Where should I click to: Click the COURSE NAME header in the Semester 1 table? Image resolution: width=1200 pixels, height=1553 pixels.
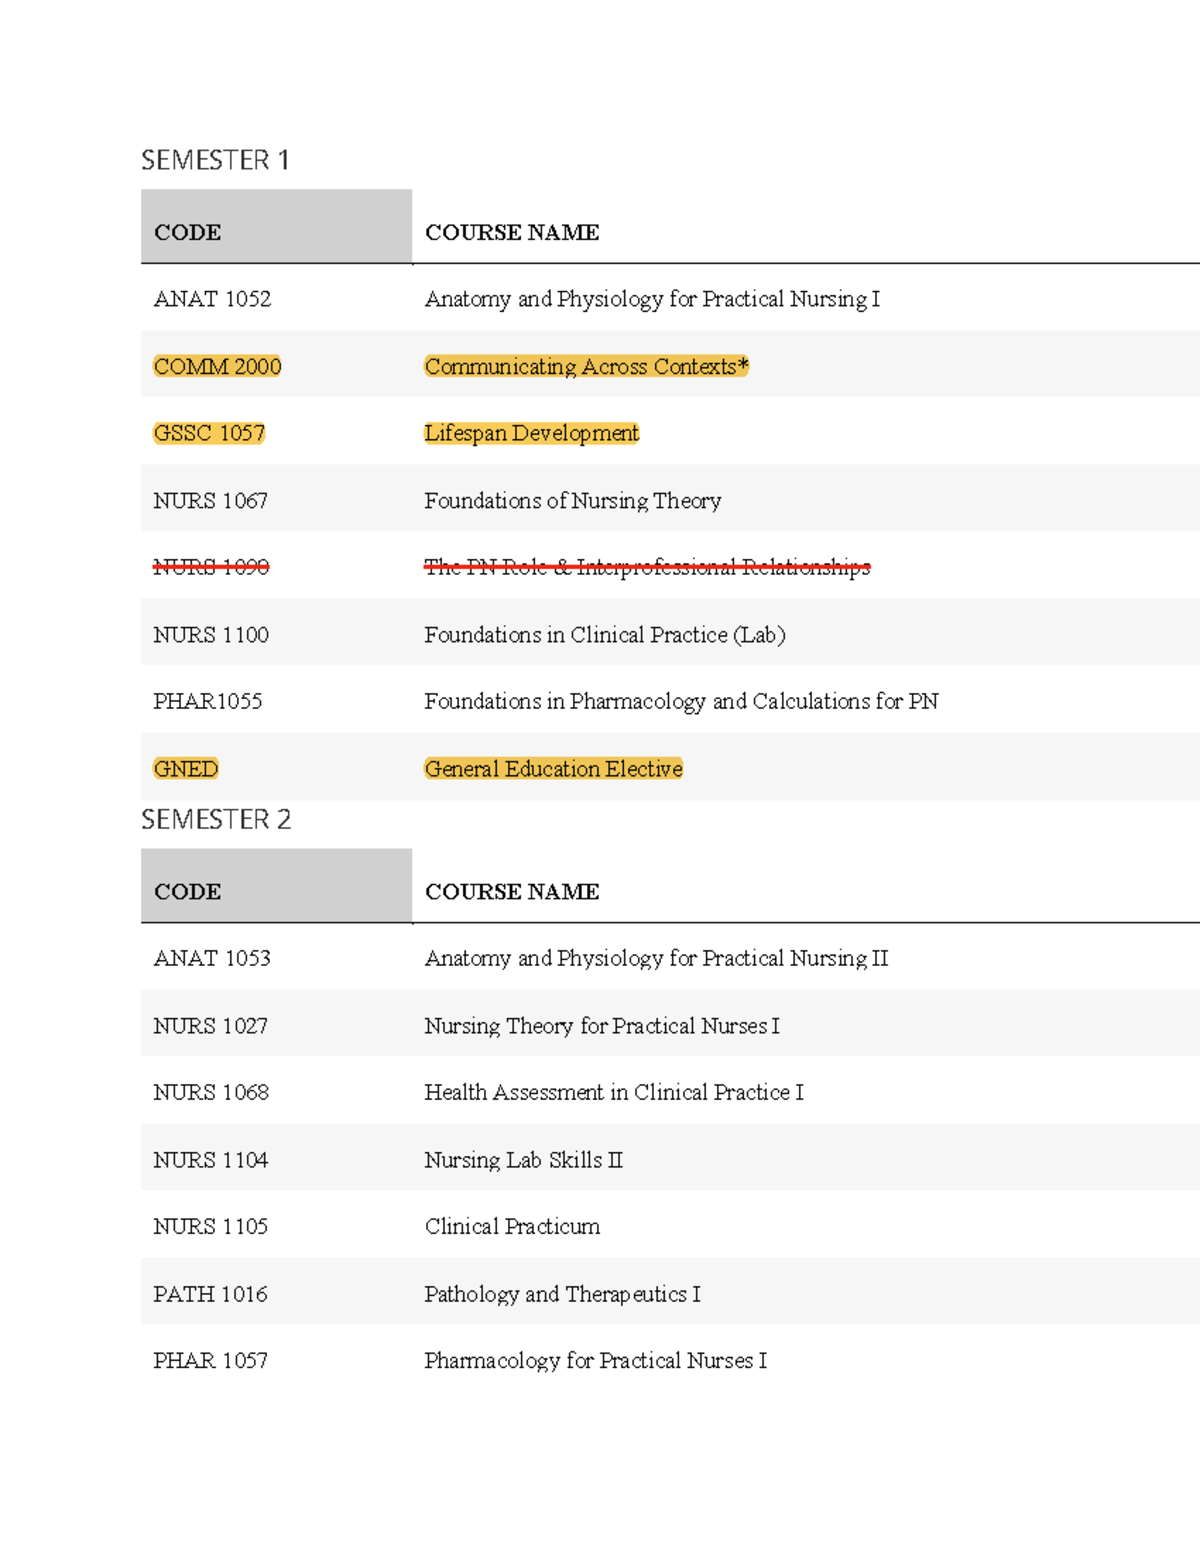coord(512,232)
